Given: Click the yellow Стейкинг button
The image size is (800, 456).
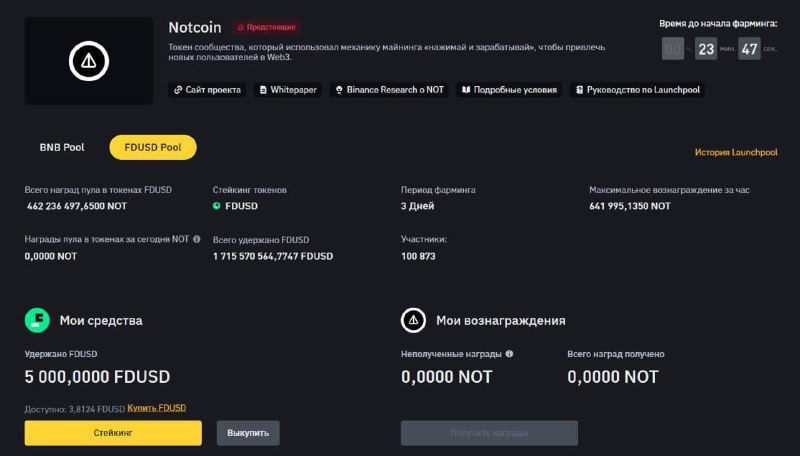Looking at the screenshot, I should (113, 433).
